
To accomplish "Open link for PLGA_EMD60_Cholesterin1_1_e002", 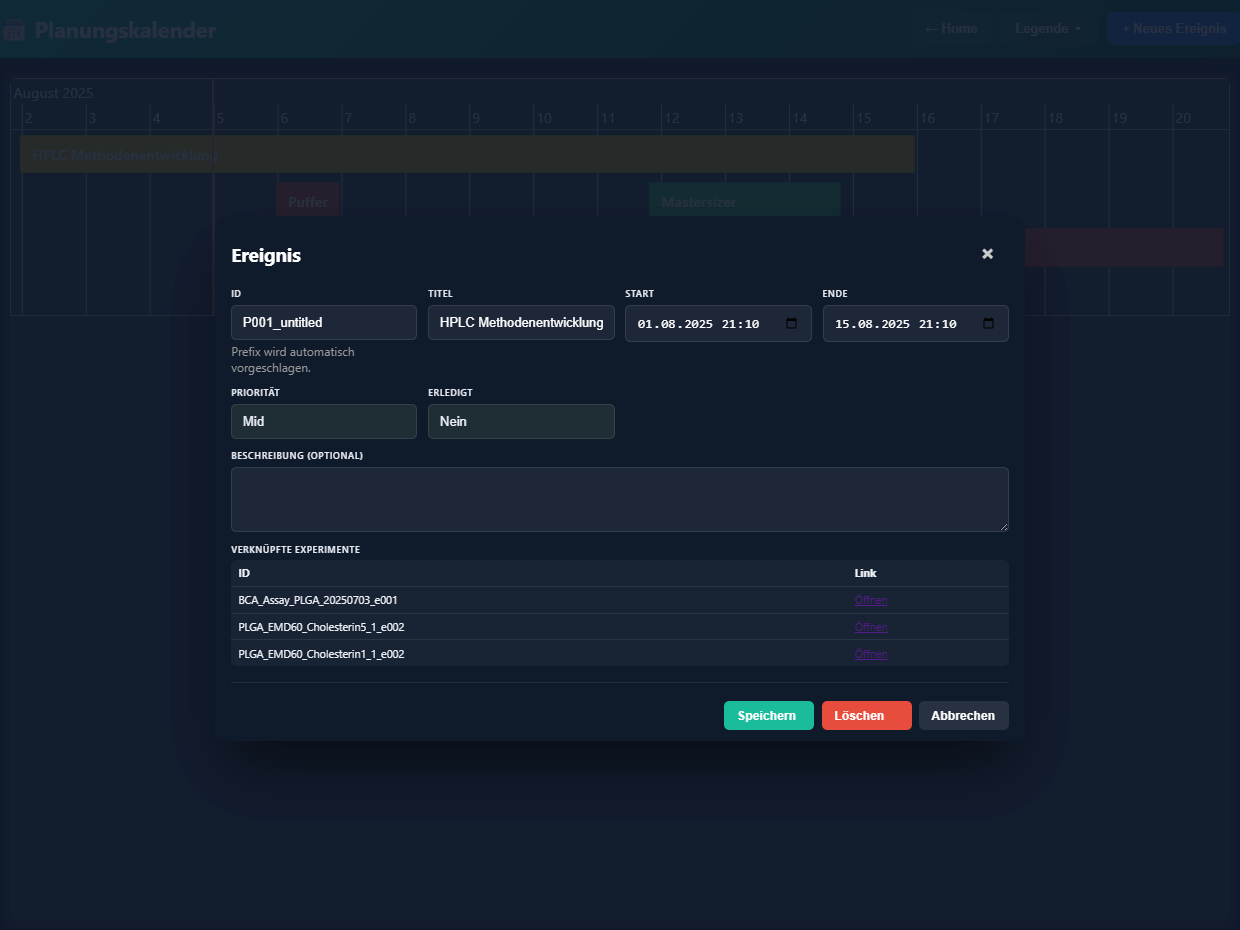I will pos(870,654).
